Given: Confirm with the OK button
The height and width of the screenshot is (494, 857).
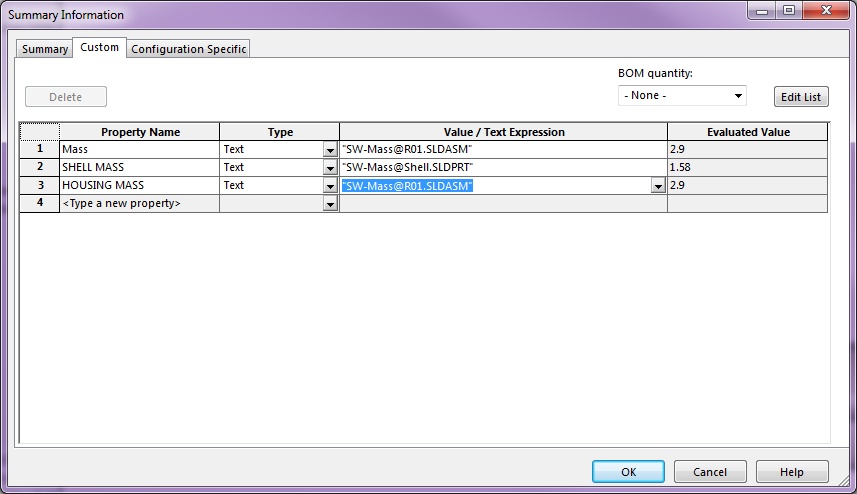Looking at the screenshot, I should (x=628, y=472).
